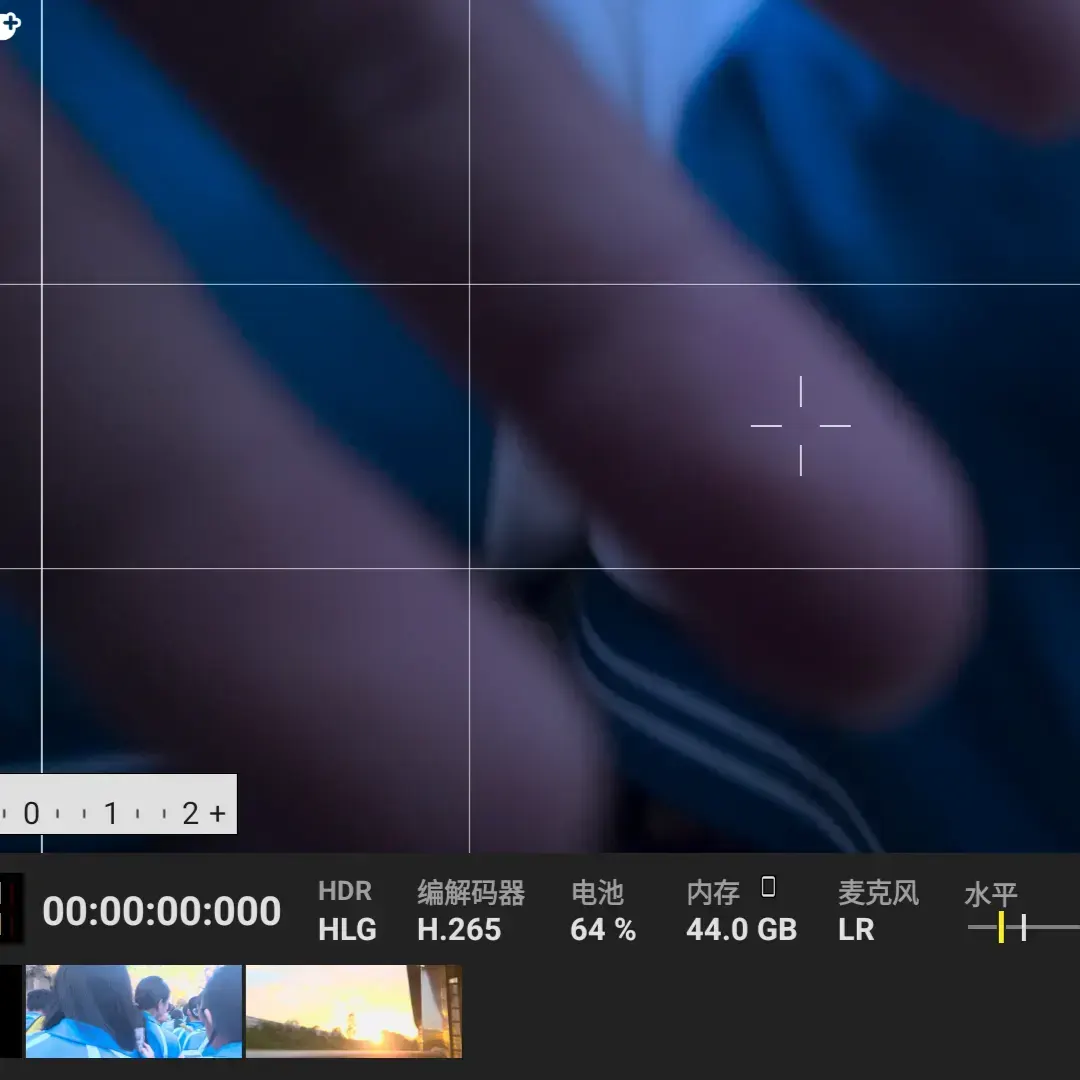The width and height of the screenshot is (1080, 1080).
Task: Click the yellow marker on level indicator
Action: tap(1001, 927)
